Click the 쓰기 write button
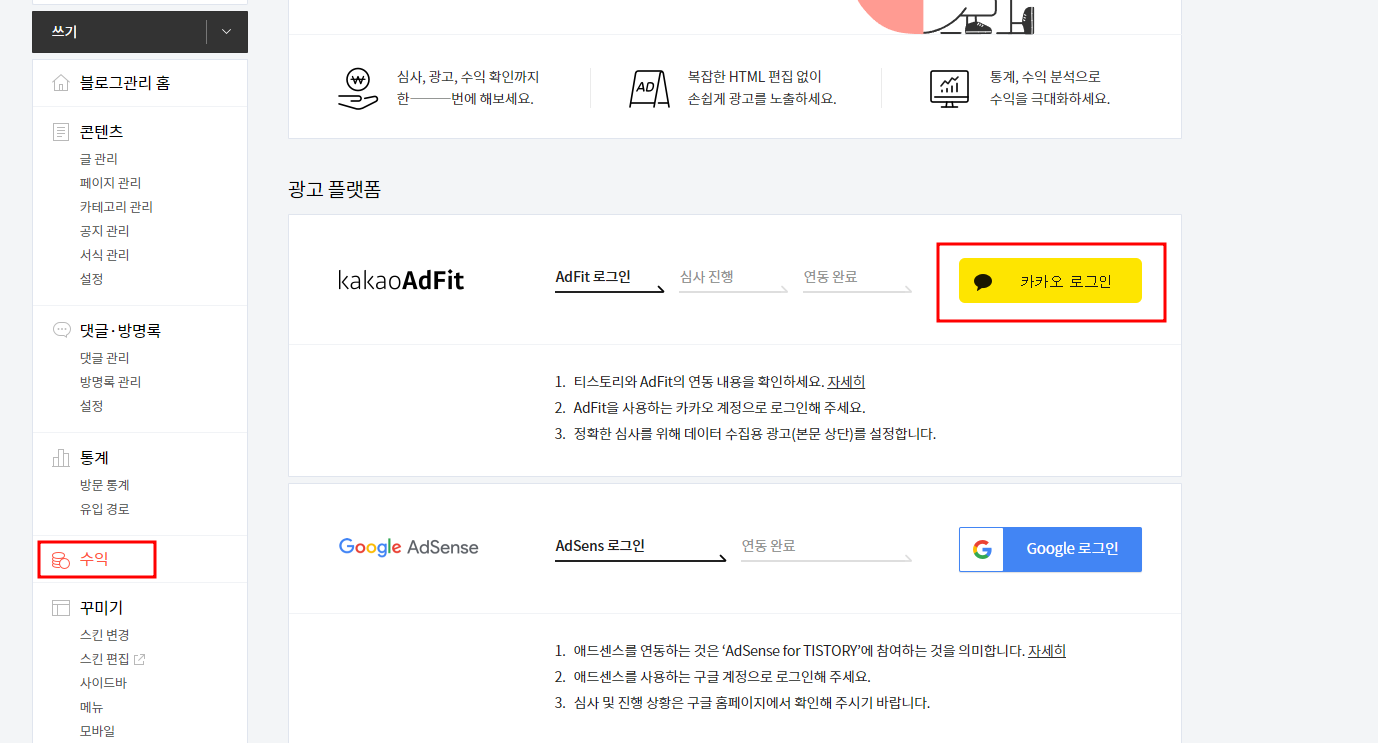The image size is (1378, 743). (x=120, y=32)
